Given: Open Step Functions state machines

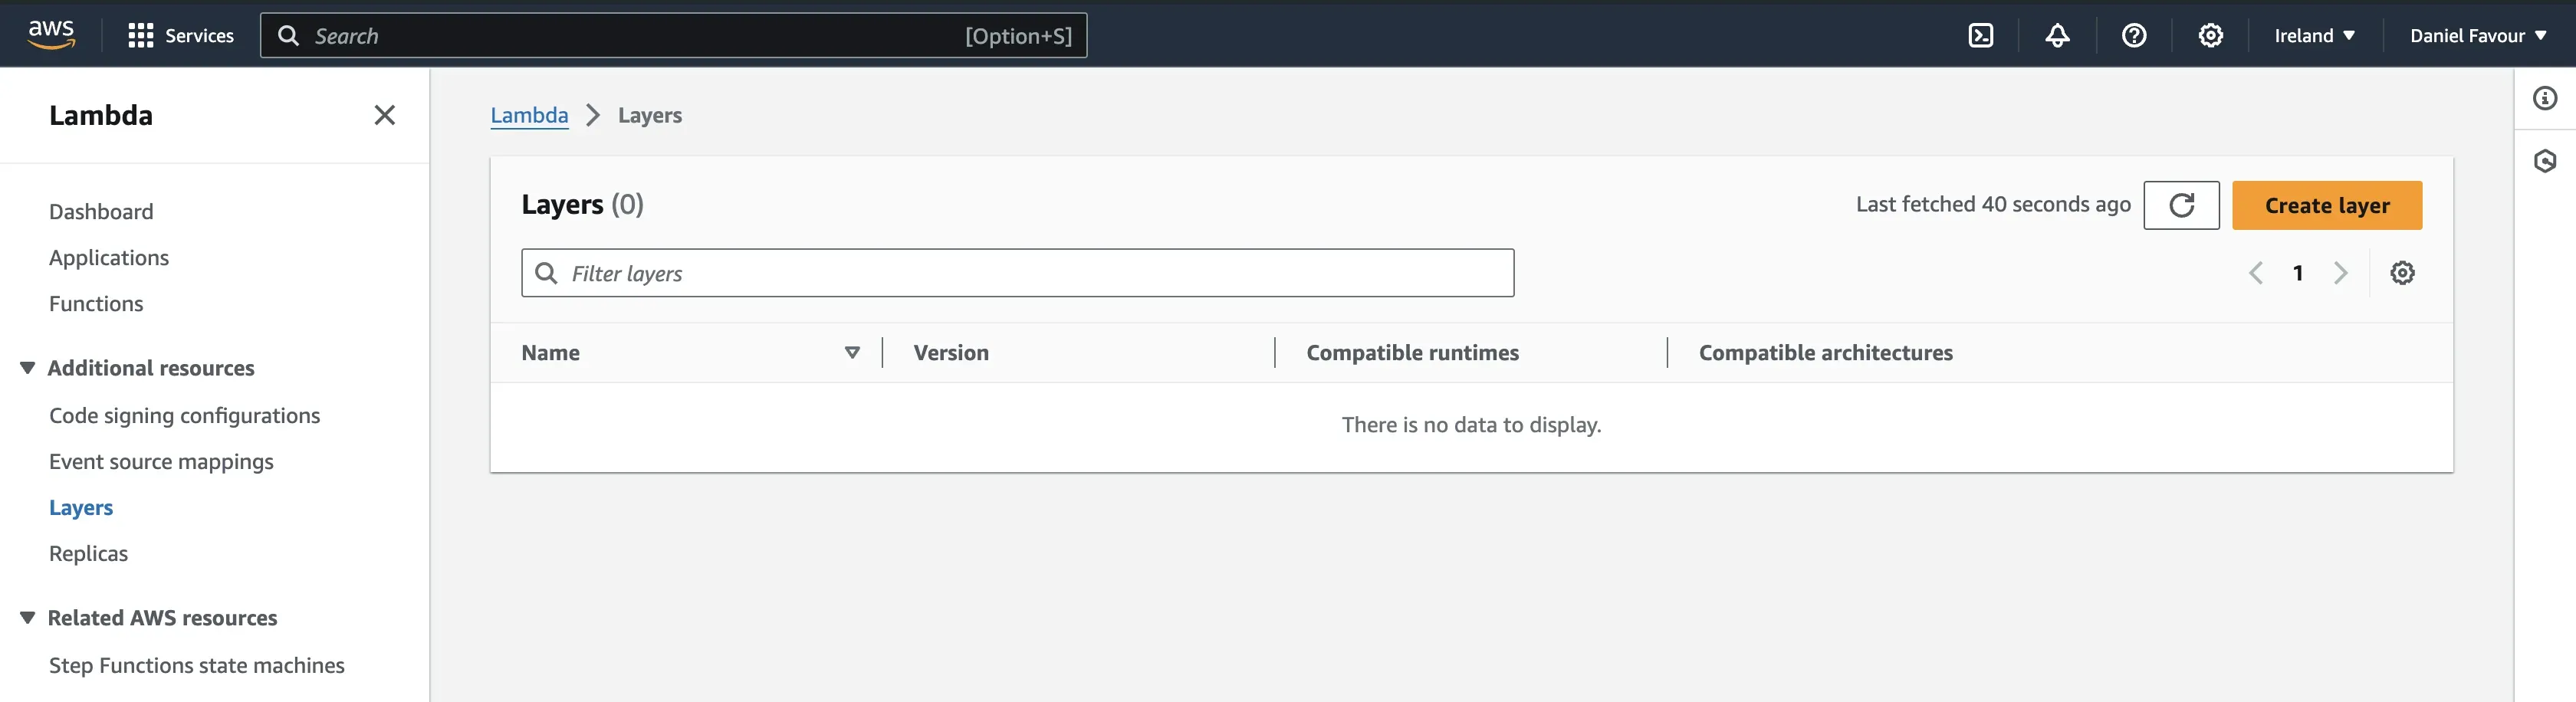Looking at the screenshot, I should (197, 666).
